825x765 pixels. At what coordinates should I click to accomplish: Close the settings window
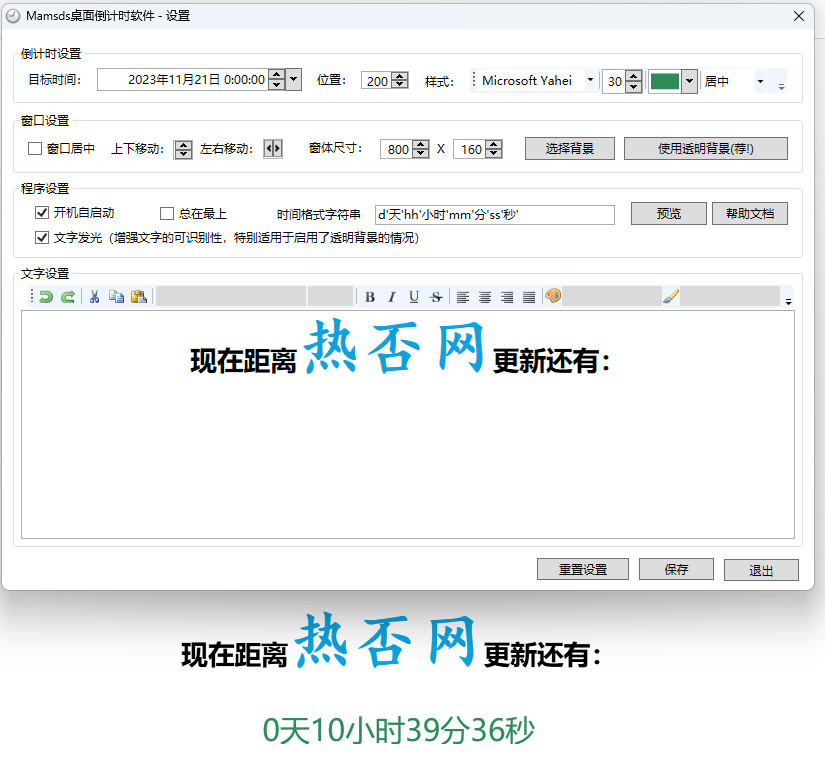tap(799, 16)
